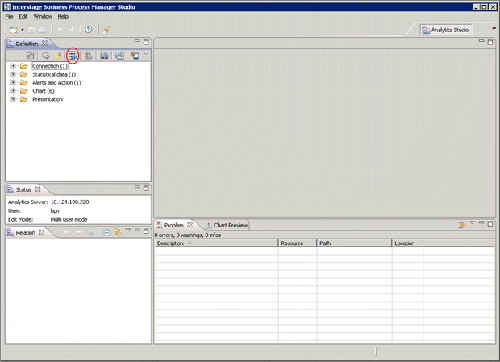Click the yellow hierarchy icon in Relation toolbar
The width and height of the screenshot is (500, 362).
pos(118,232)
